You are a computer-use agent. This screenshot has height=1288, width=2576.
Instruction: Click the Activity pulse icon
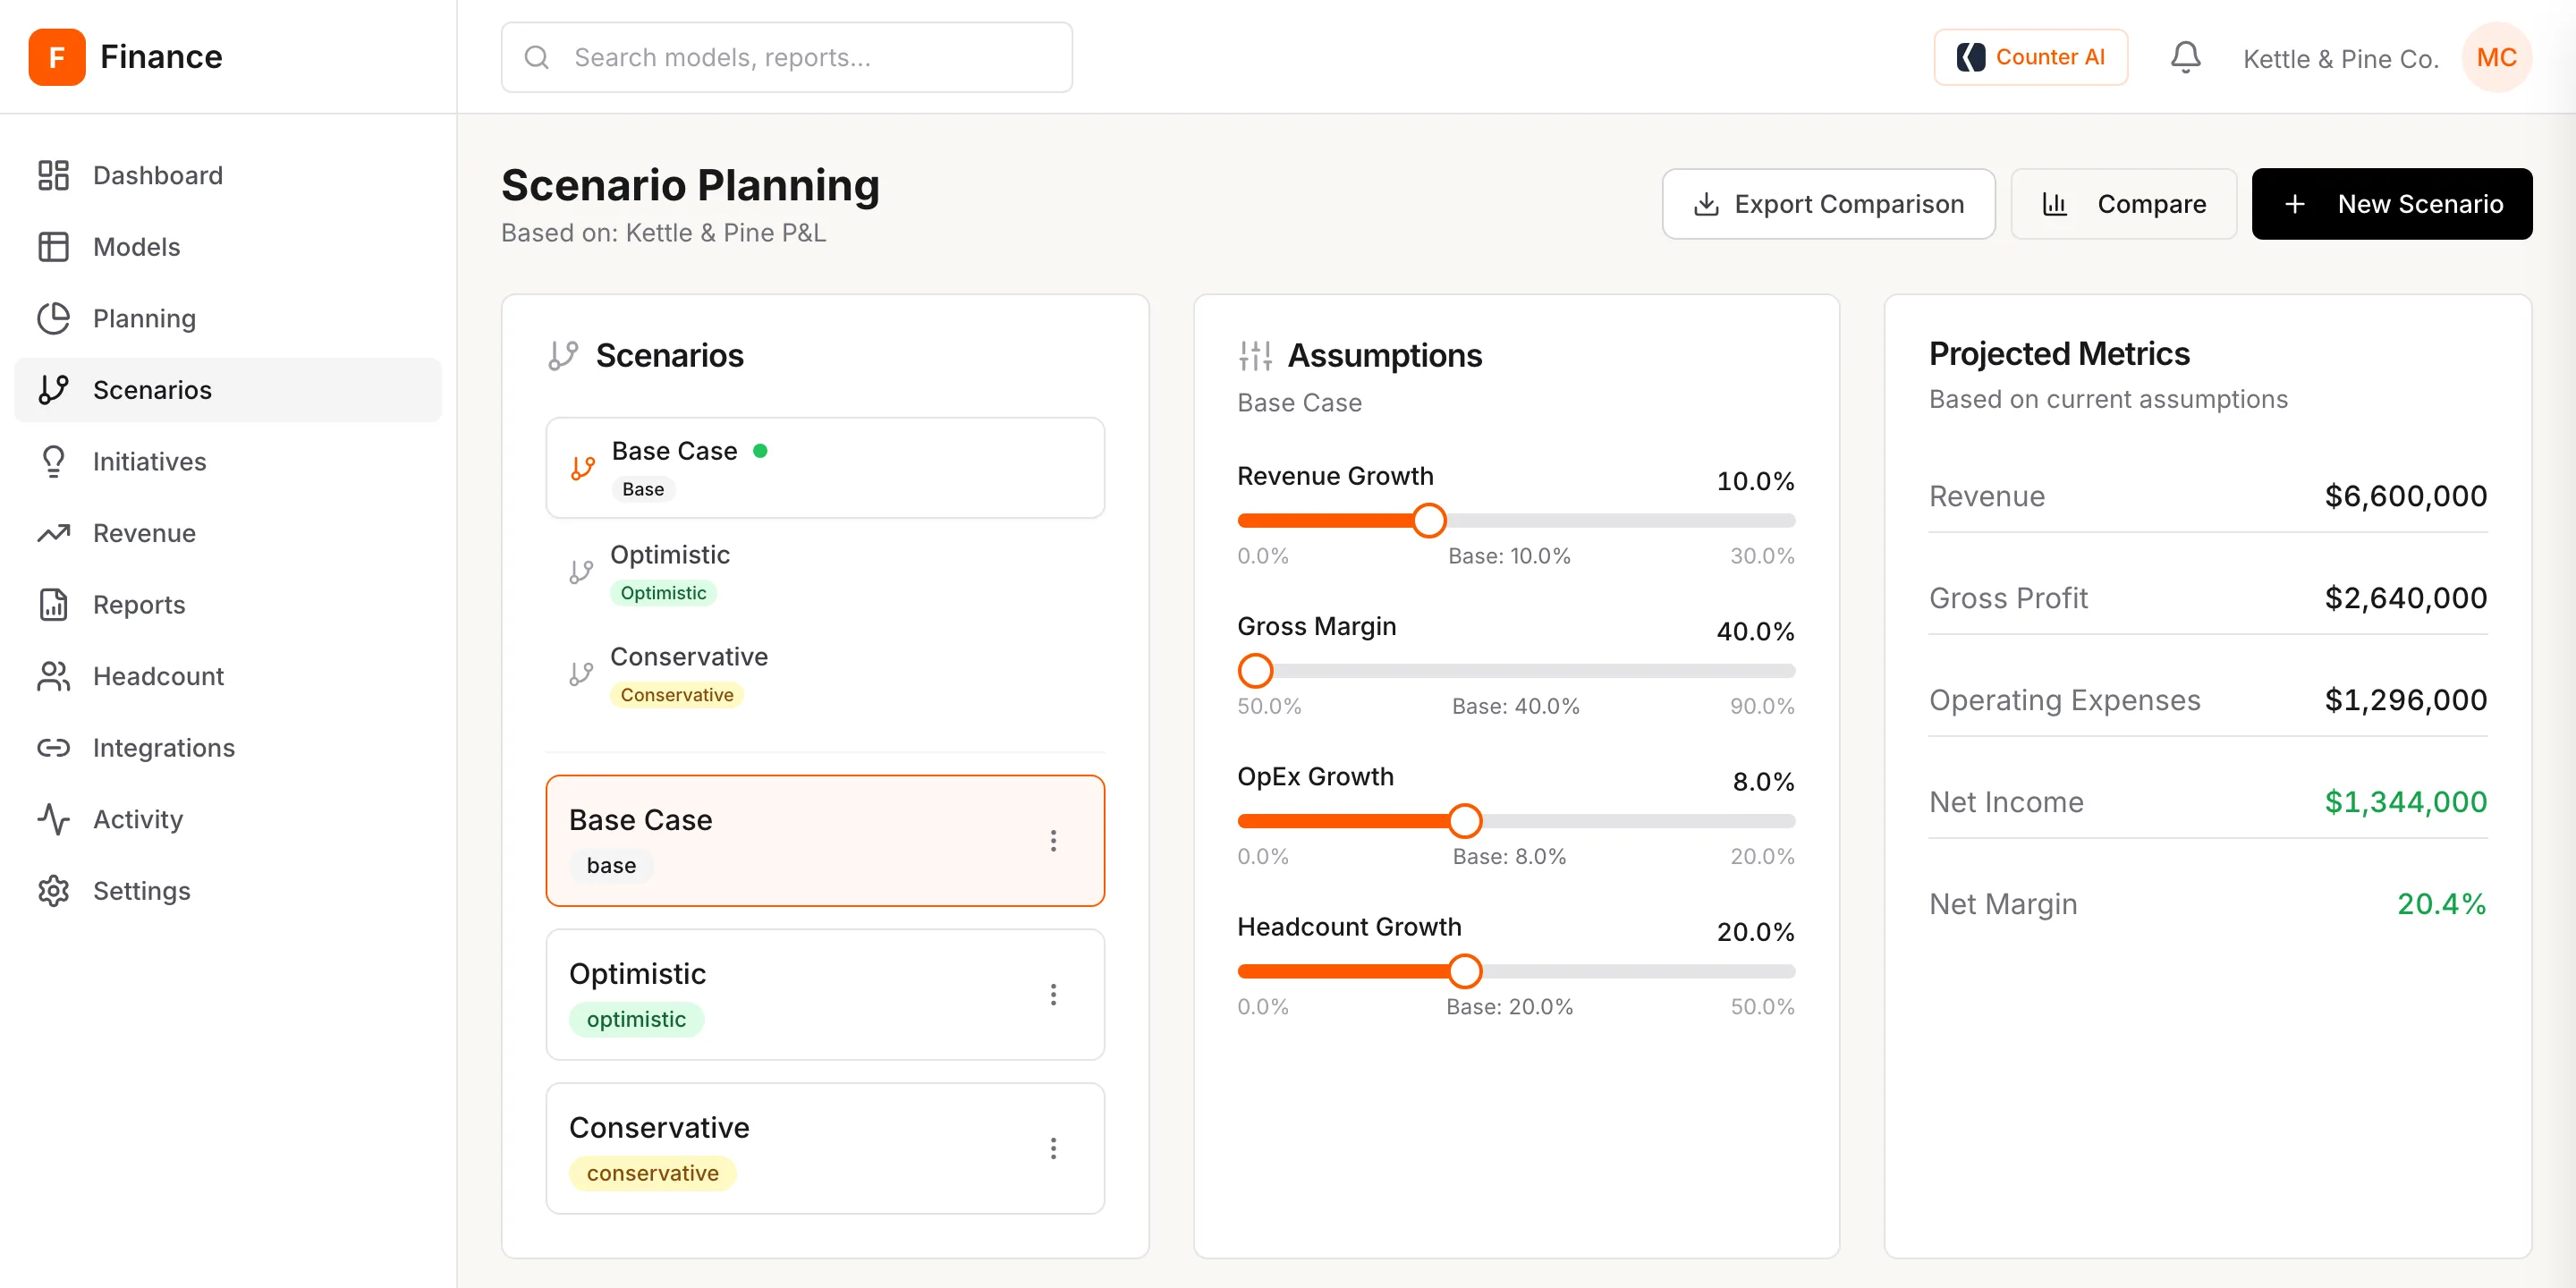coord(53,819)
